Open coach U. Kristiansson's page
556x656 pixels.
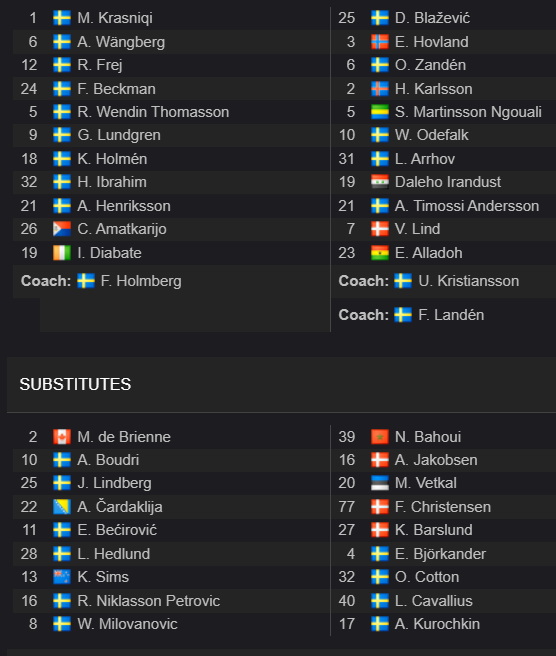[469, 281]
